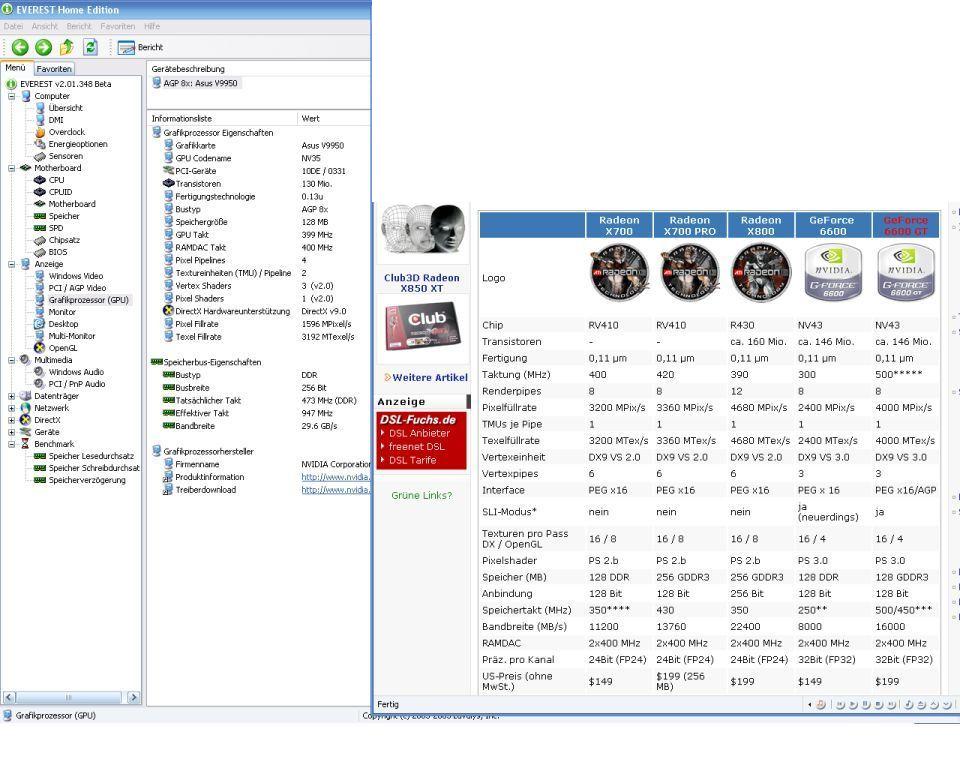Screen dimensions: 960x768
Task: Select the PCI / AGP Video tree item
Action: 77,288
